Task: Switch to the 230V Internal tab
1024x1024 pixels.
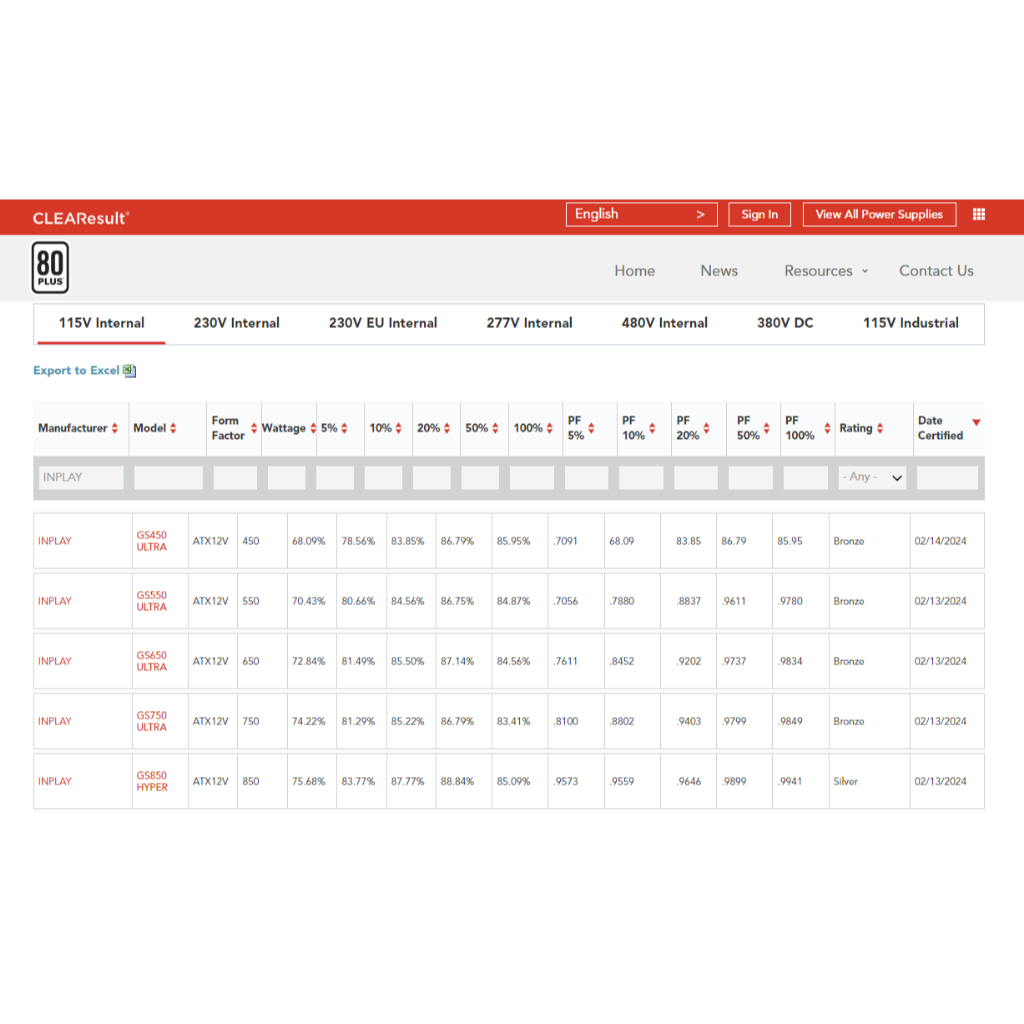Action: point(236,323)
